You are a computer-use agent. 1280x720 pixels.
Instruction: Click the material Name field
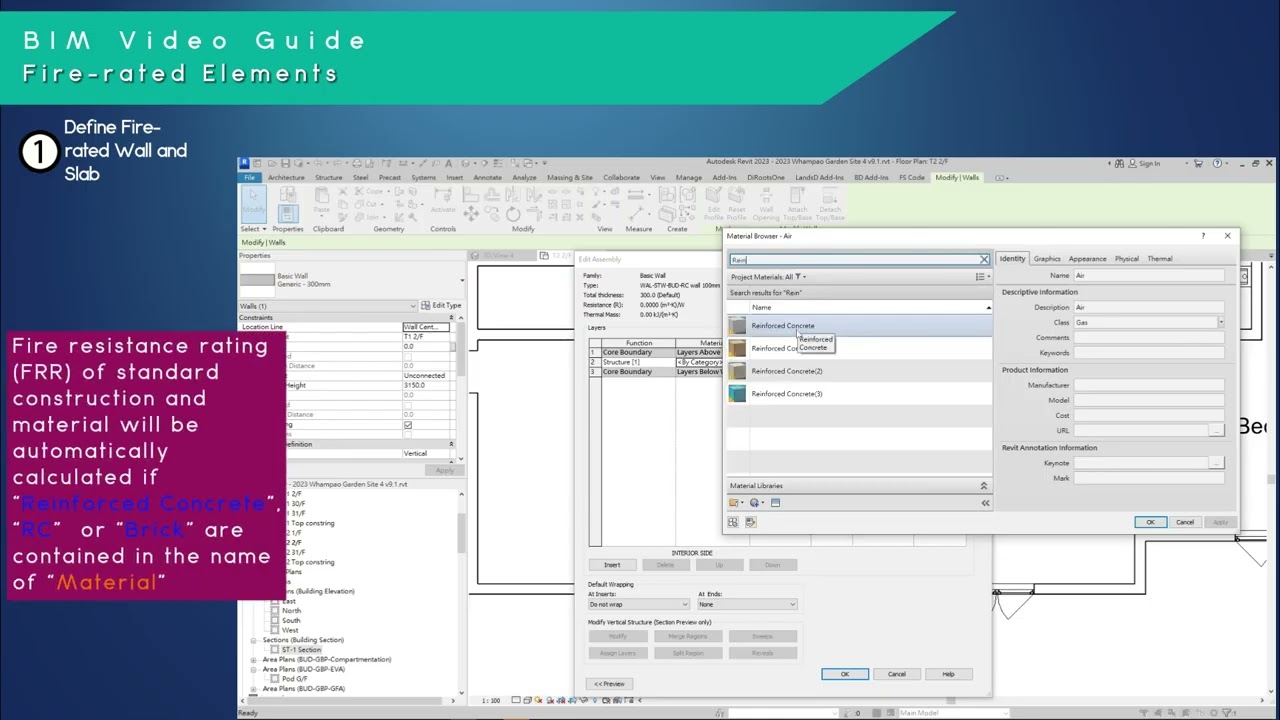click(x=1149, y=275)
